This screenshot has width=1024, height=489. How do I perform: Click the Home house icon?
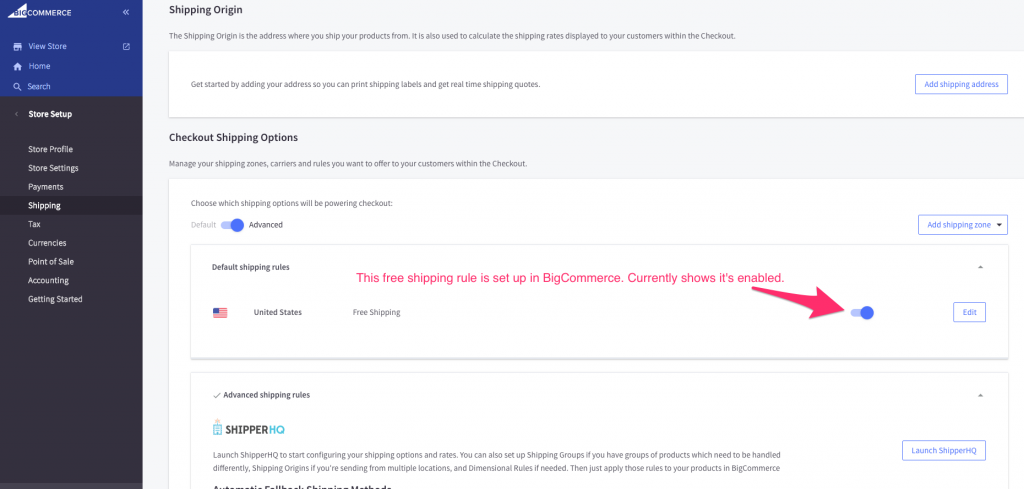tap(17, 66)
